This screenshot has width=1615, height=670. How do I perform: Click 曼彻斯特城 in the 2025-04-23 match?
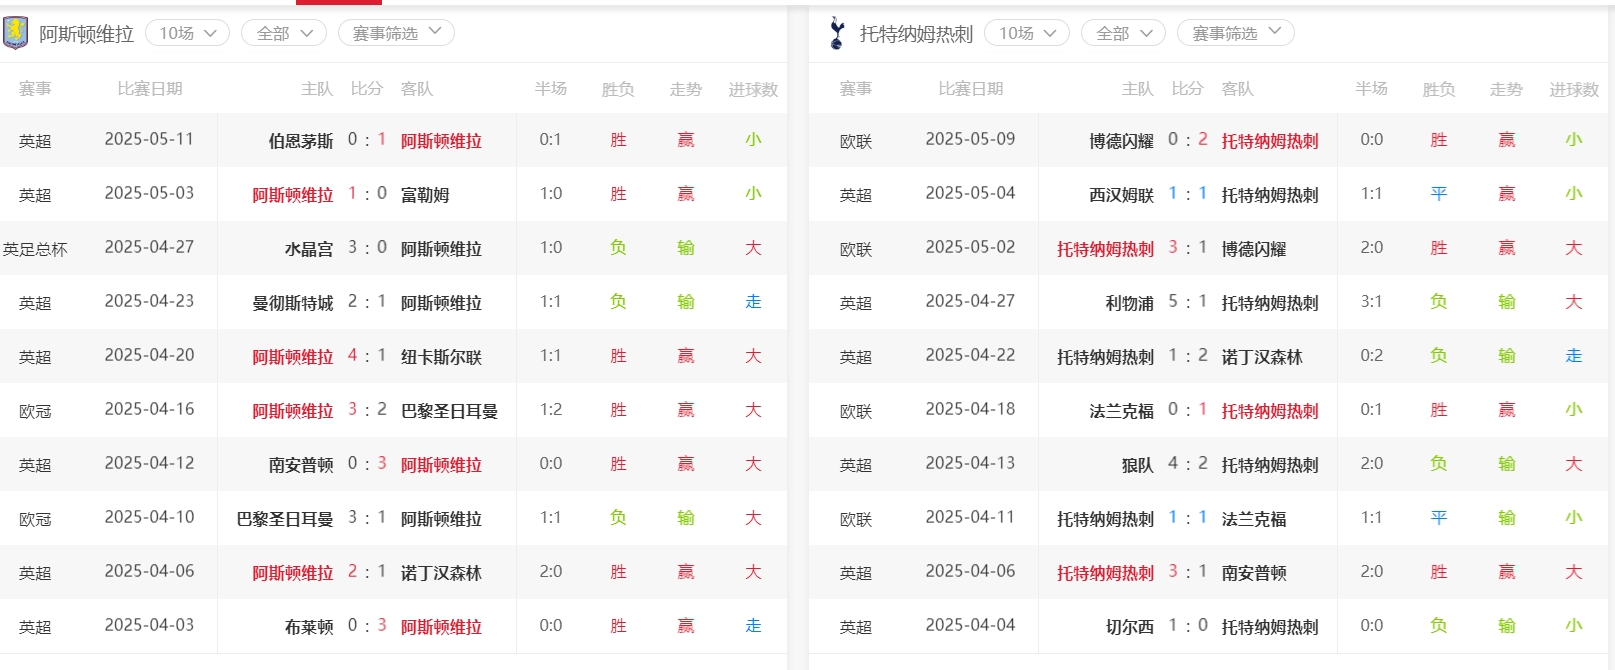pos(292,303)
